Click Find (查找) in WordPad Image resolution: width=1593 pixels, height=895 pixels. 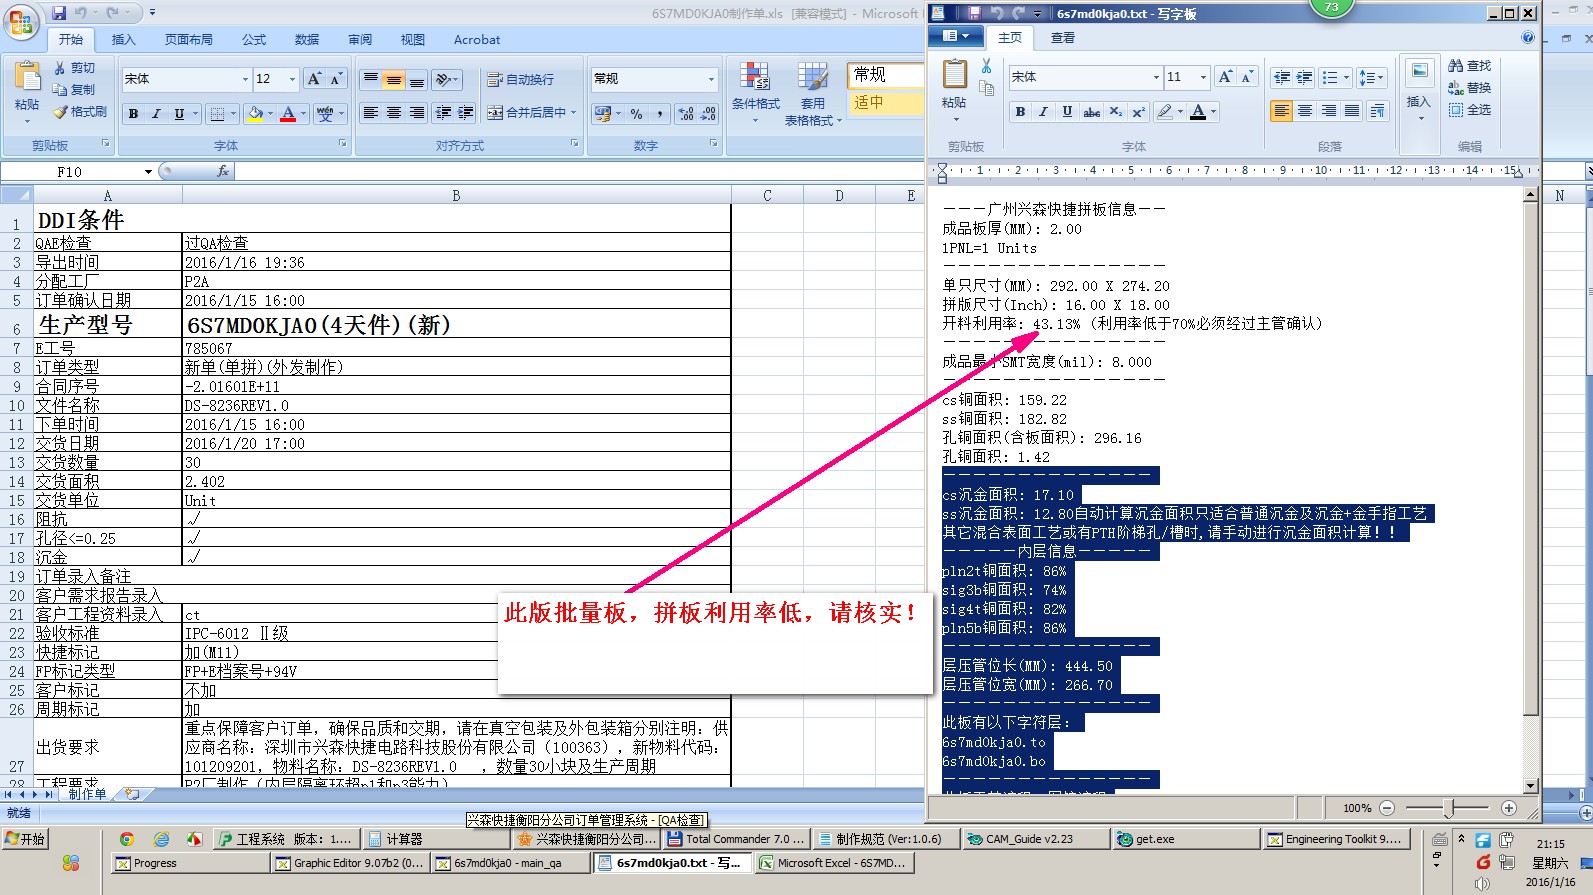1469,66
